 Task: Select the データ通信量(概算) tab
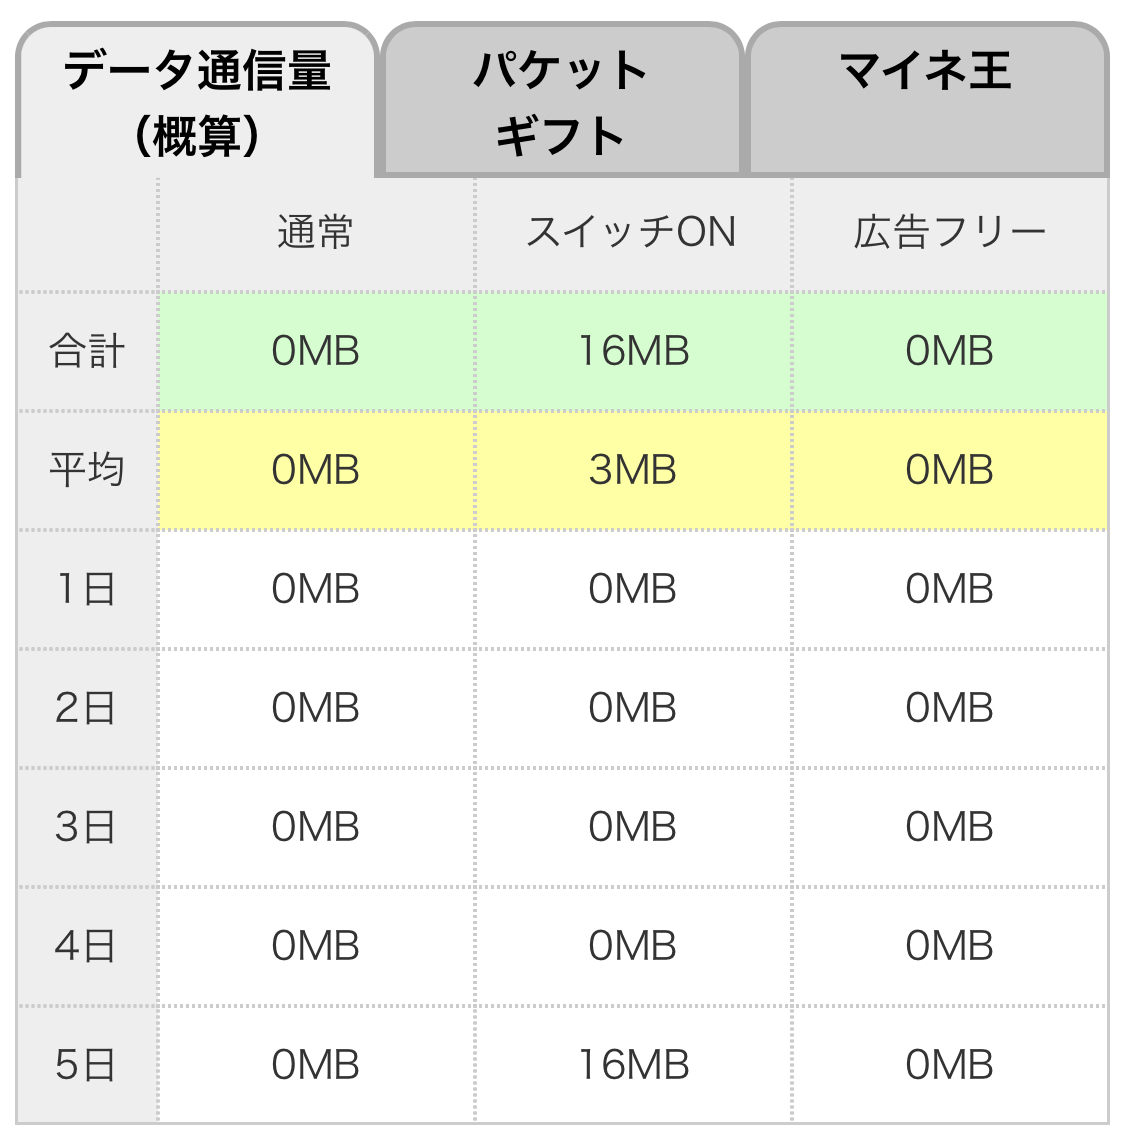click(197, 102)
